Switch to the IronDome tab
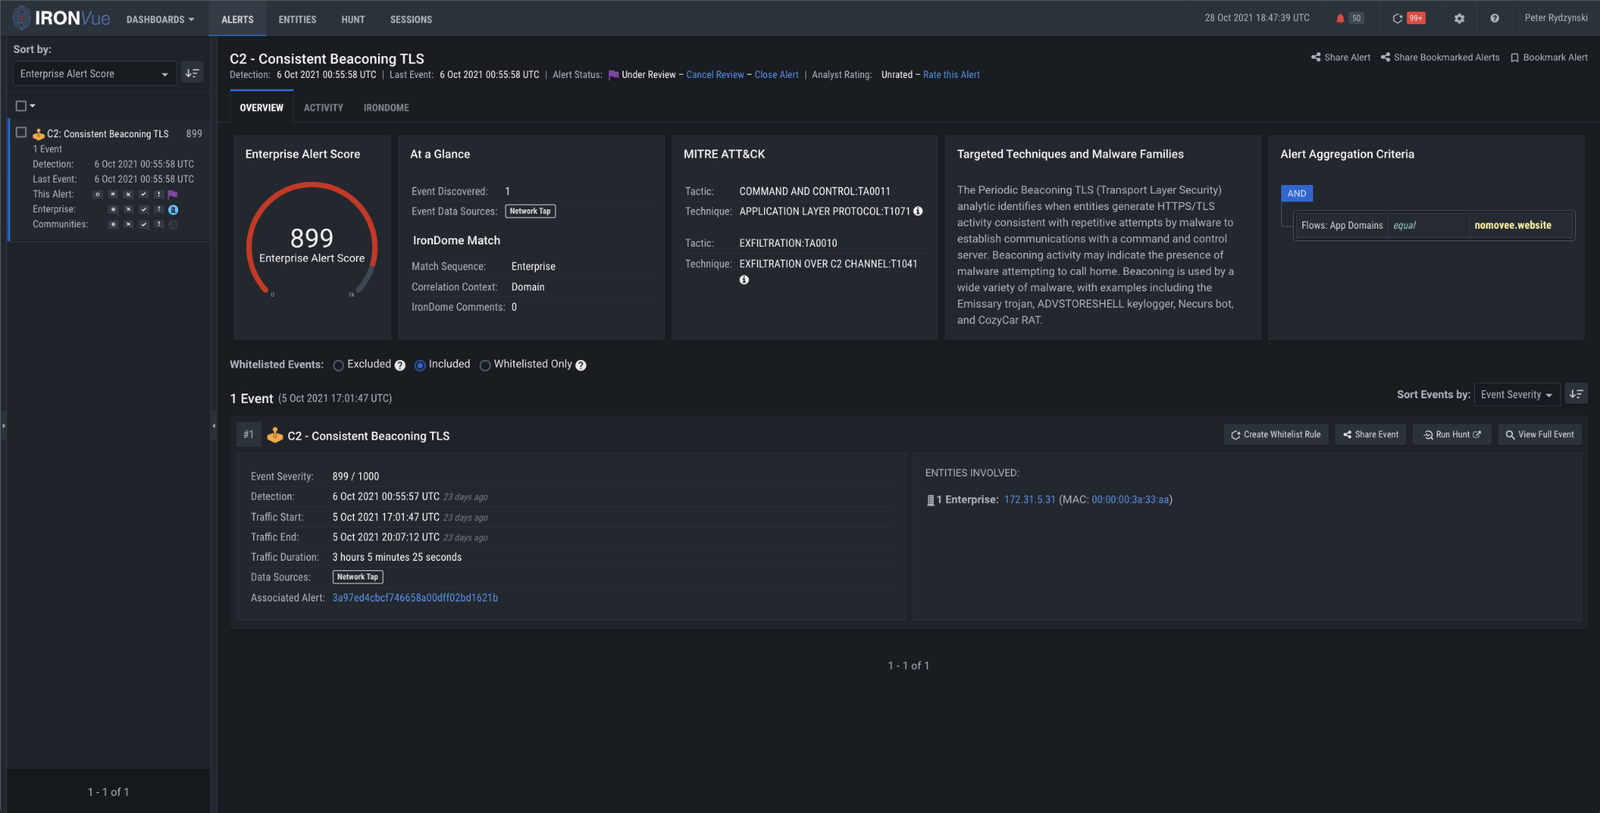Image resolution: width=1600 pixels, height=813 pixels. coord(386,107)
